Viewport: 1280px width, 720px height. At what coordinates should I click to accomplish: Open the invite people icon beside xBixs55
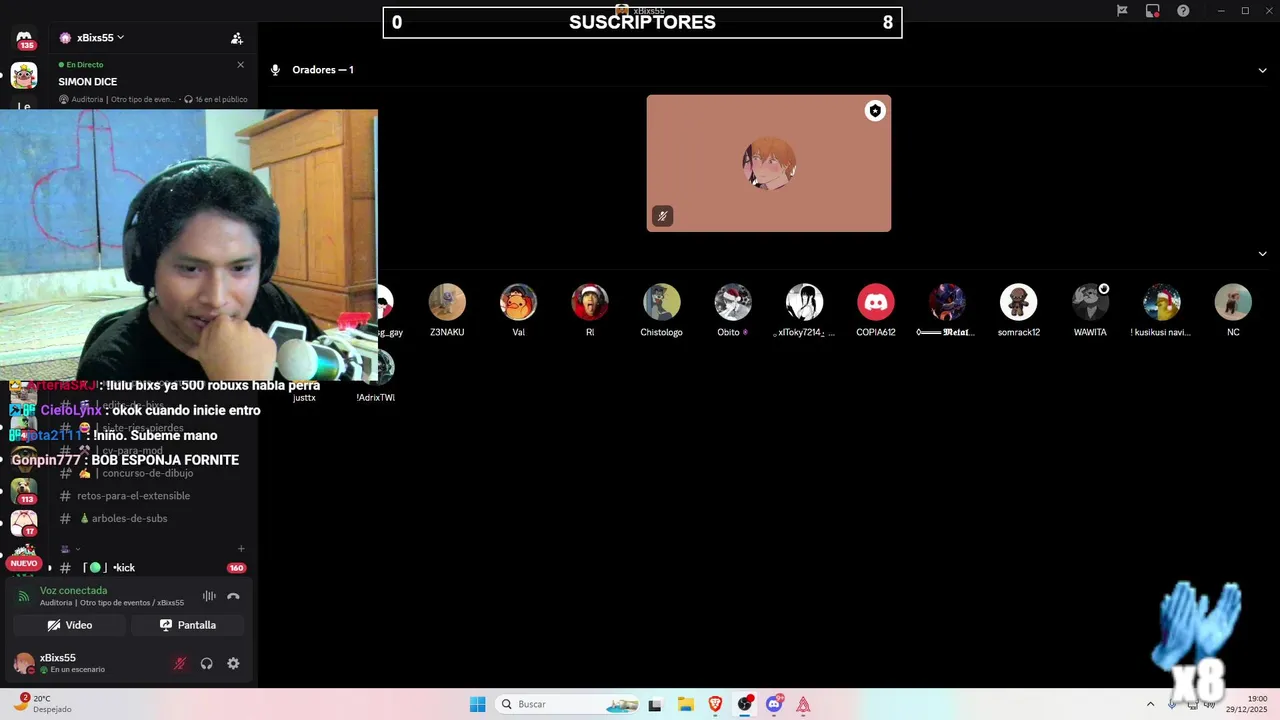click(x=237, y=38)
